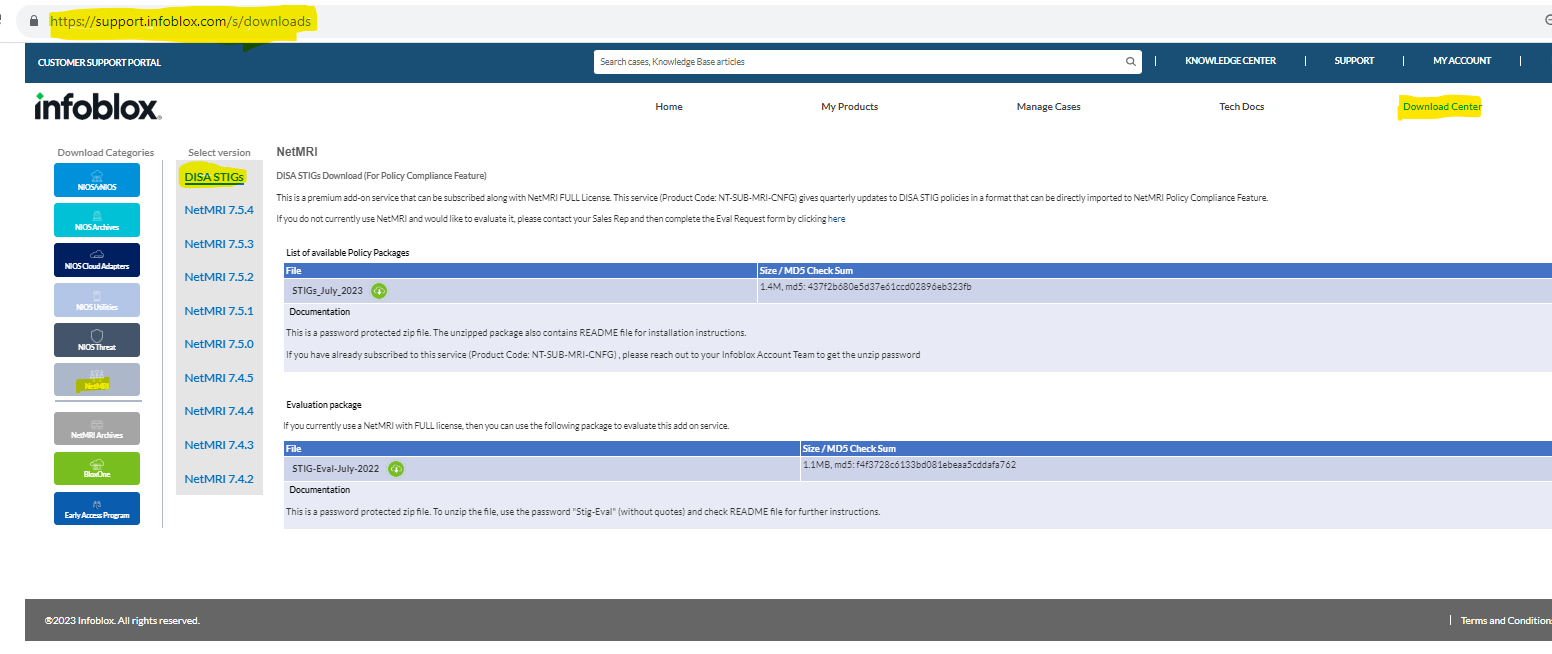Click 'List of available Policy Packages' heading
This screenshot has height=654, width=1552.
tap(347, 253)
